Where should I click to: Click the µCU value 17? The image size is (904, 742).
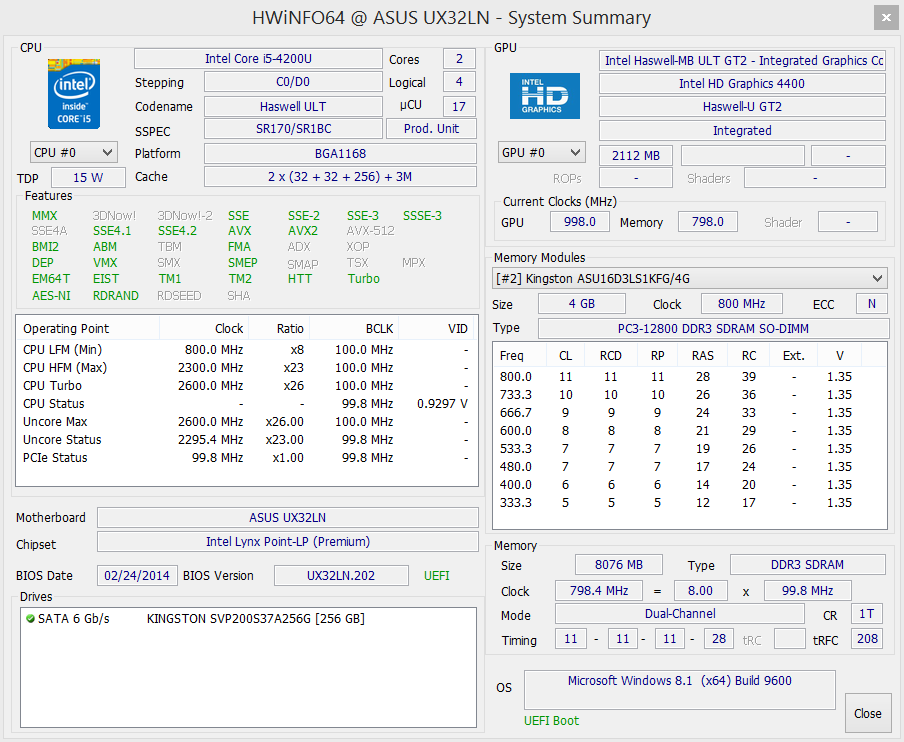pyautogui.click(x=459, y=106)
